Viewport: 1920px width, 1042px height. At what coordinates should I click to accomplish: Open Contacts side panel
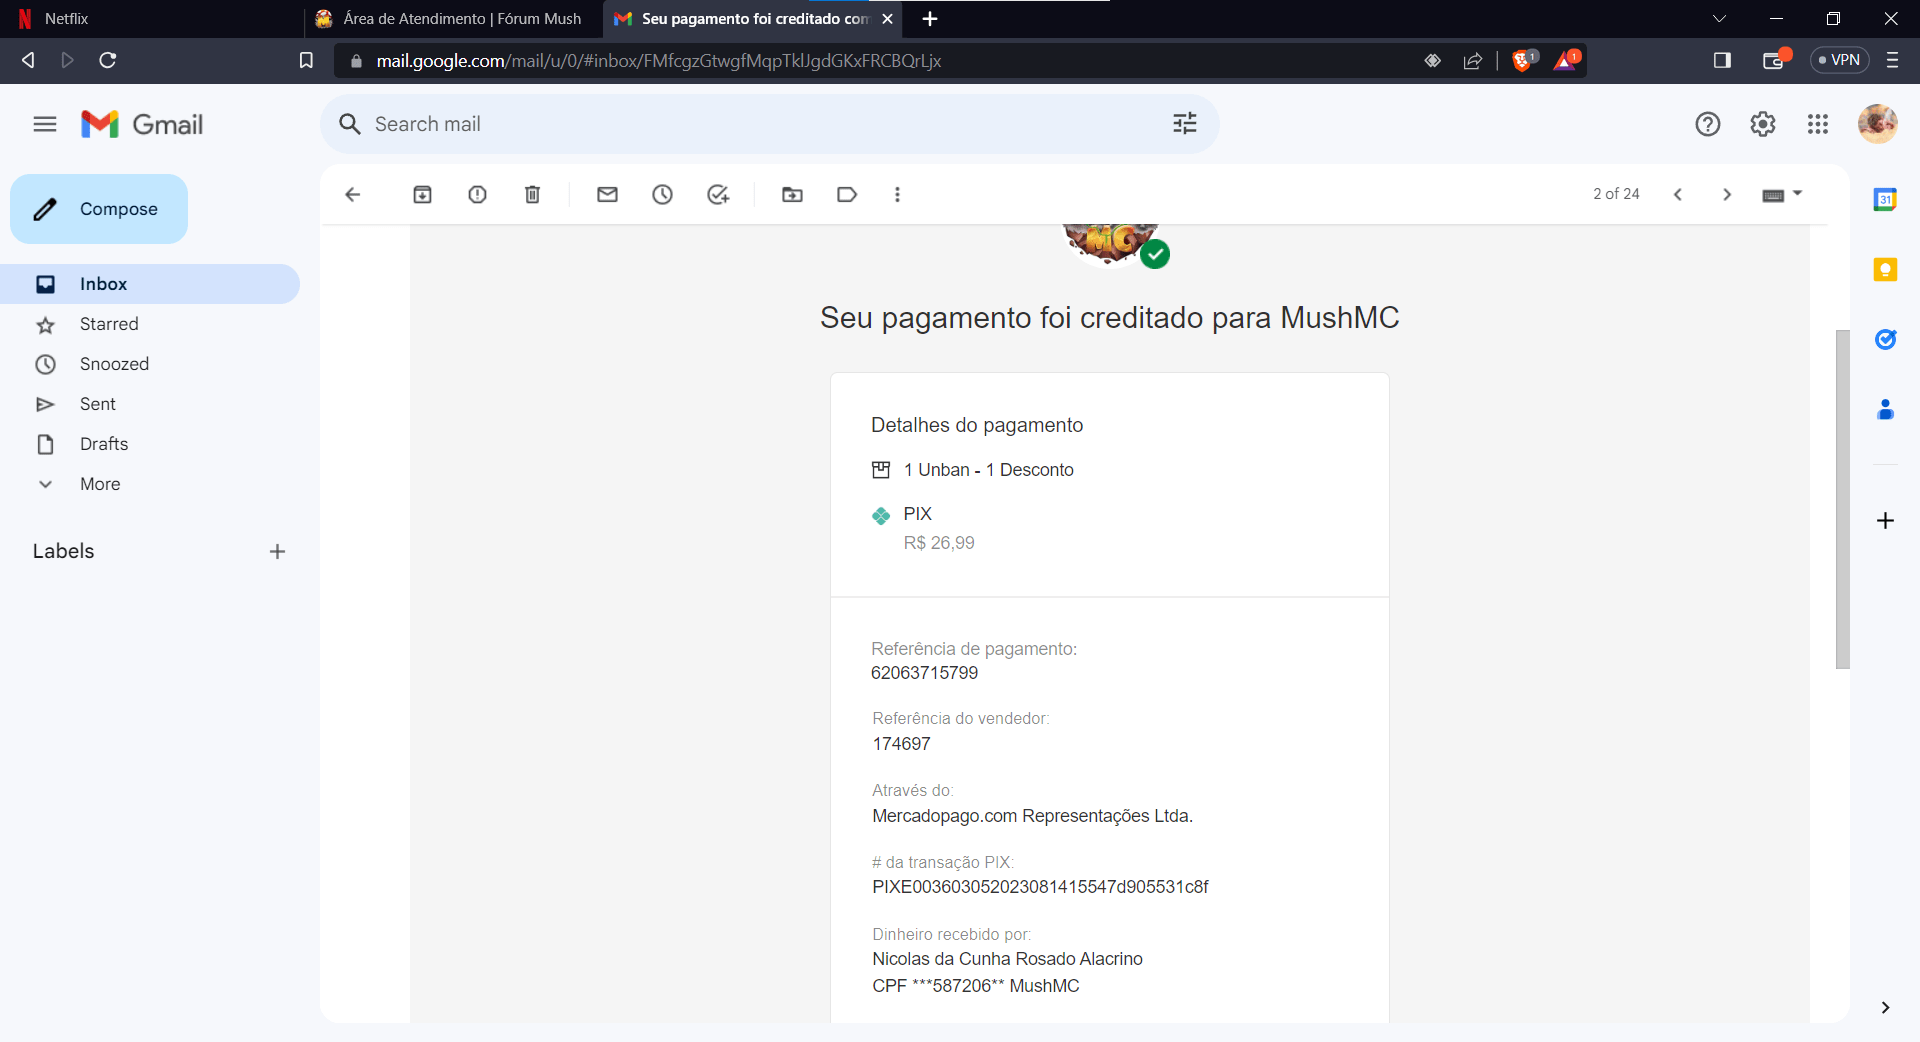click(1885, 409)
